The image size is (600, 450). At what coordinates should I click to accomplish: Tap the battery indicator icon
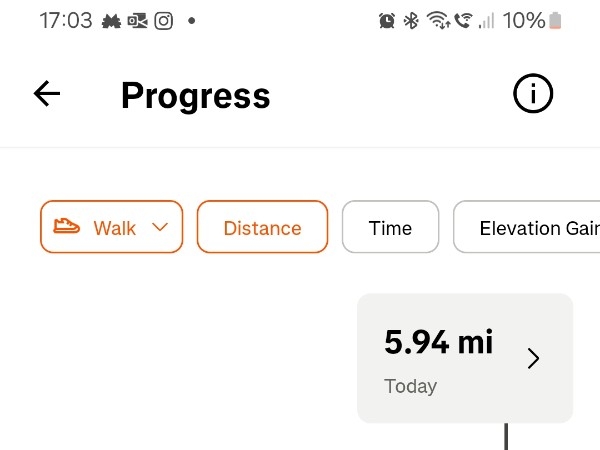[x=555, y=20]
